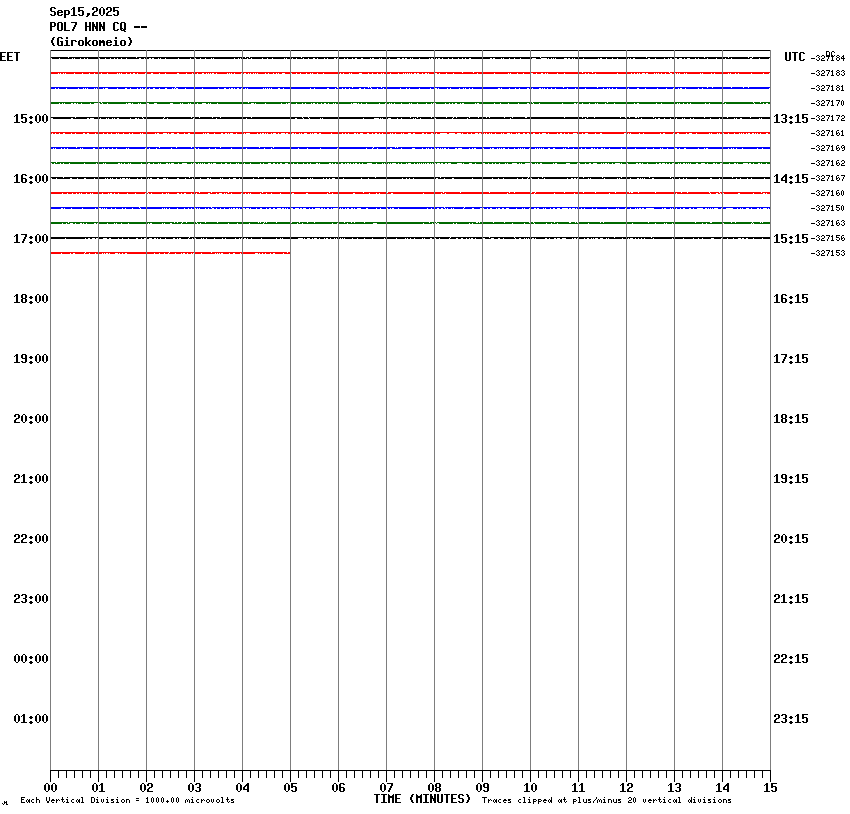Click the DC offset value "-327172"

(x=828, y=118)
